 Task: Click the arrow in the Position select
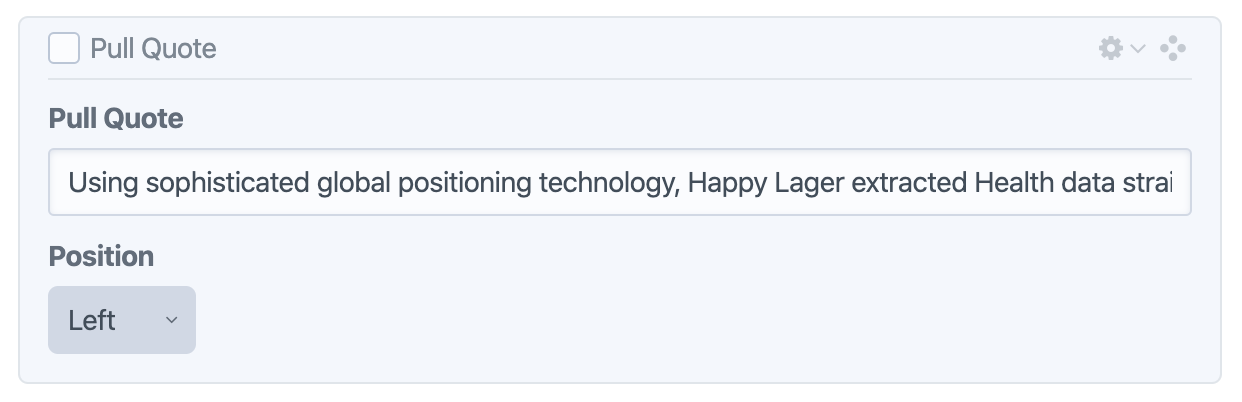pyautogui.click(x=171, y=320)
